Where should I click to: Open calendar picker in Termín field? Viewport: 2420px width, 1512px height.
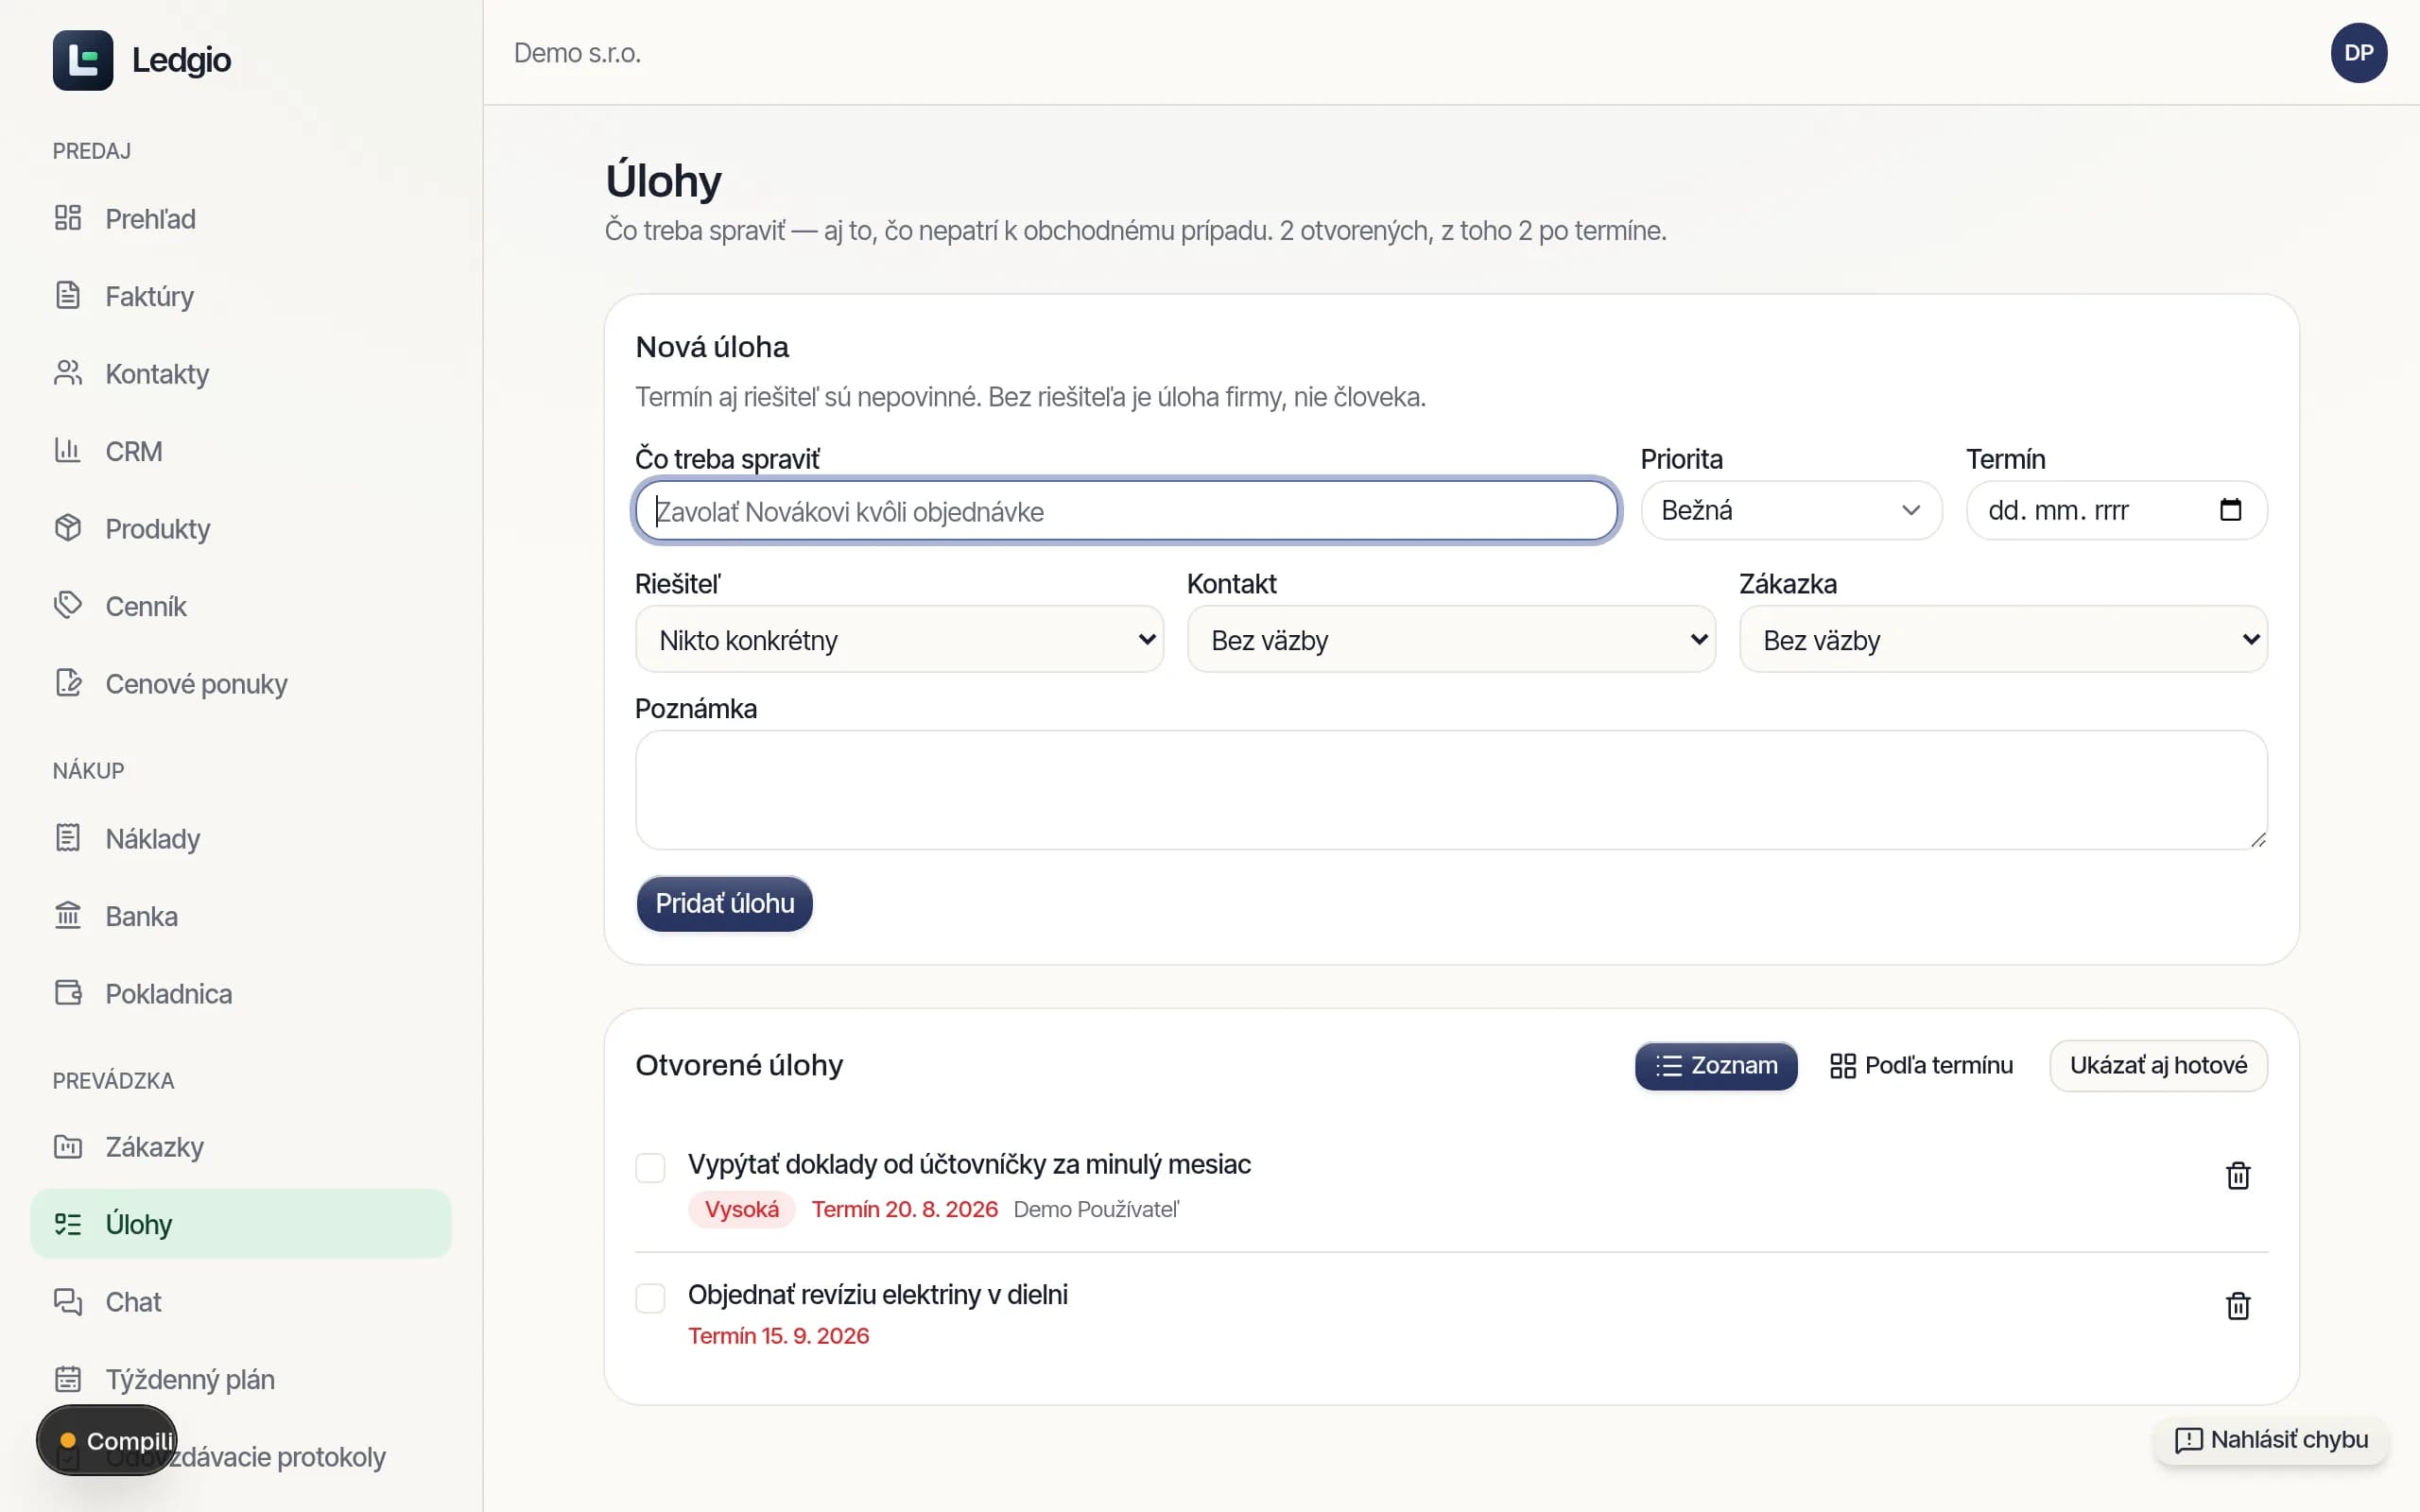tap(2230, 510)
